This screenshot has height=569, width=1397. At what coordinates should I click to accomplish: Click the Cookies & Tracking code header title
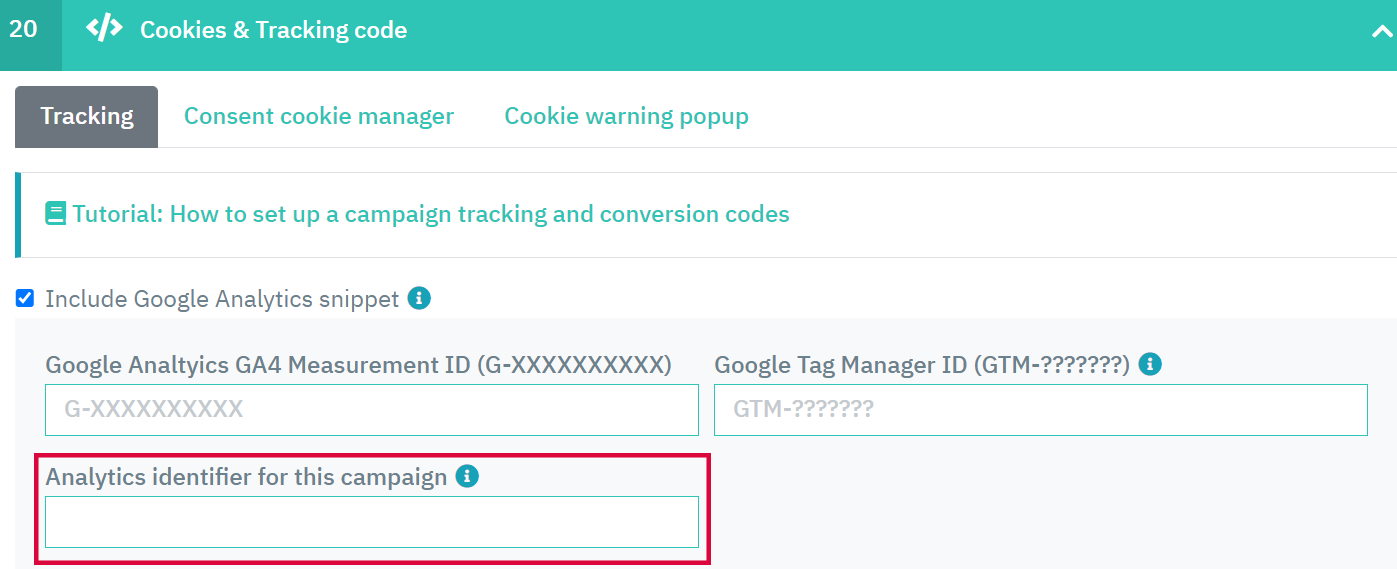(x=273, y=30)
